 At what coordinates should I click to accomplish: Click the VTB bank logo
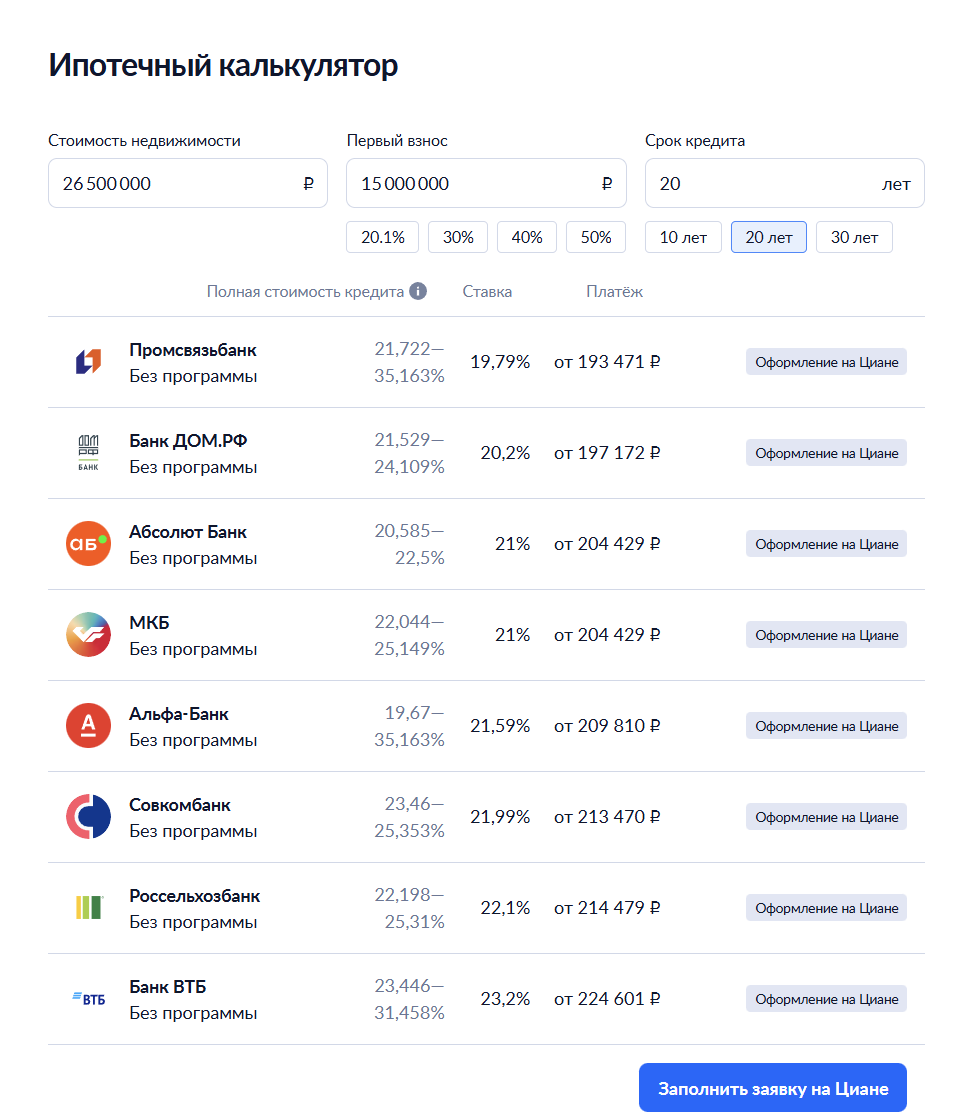[x=88, y=999]
